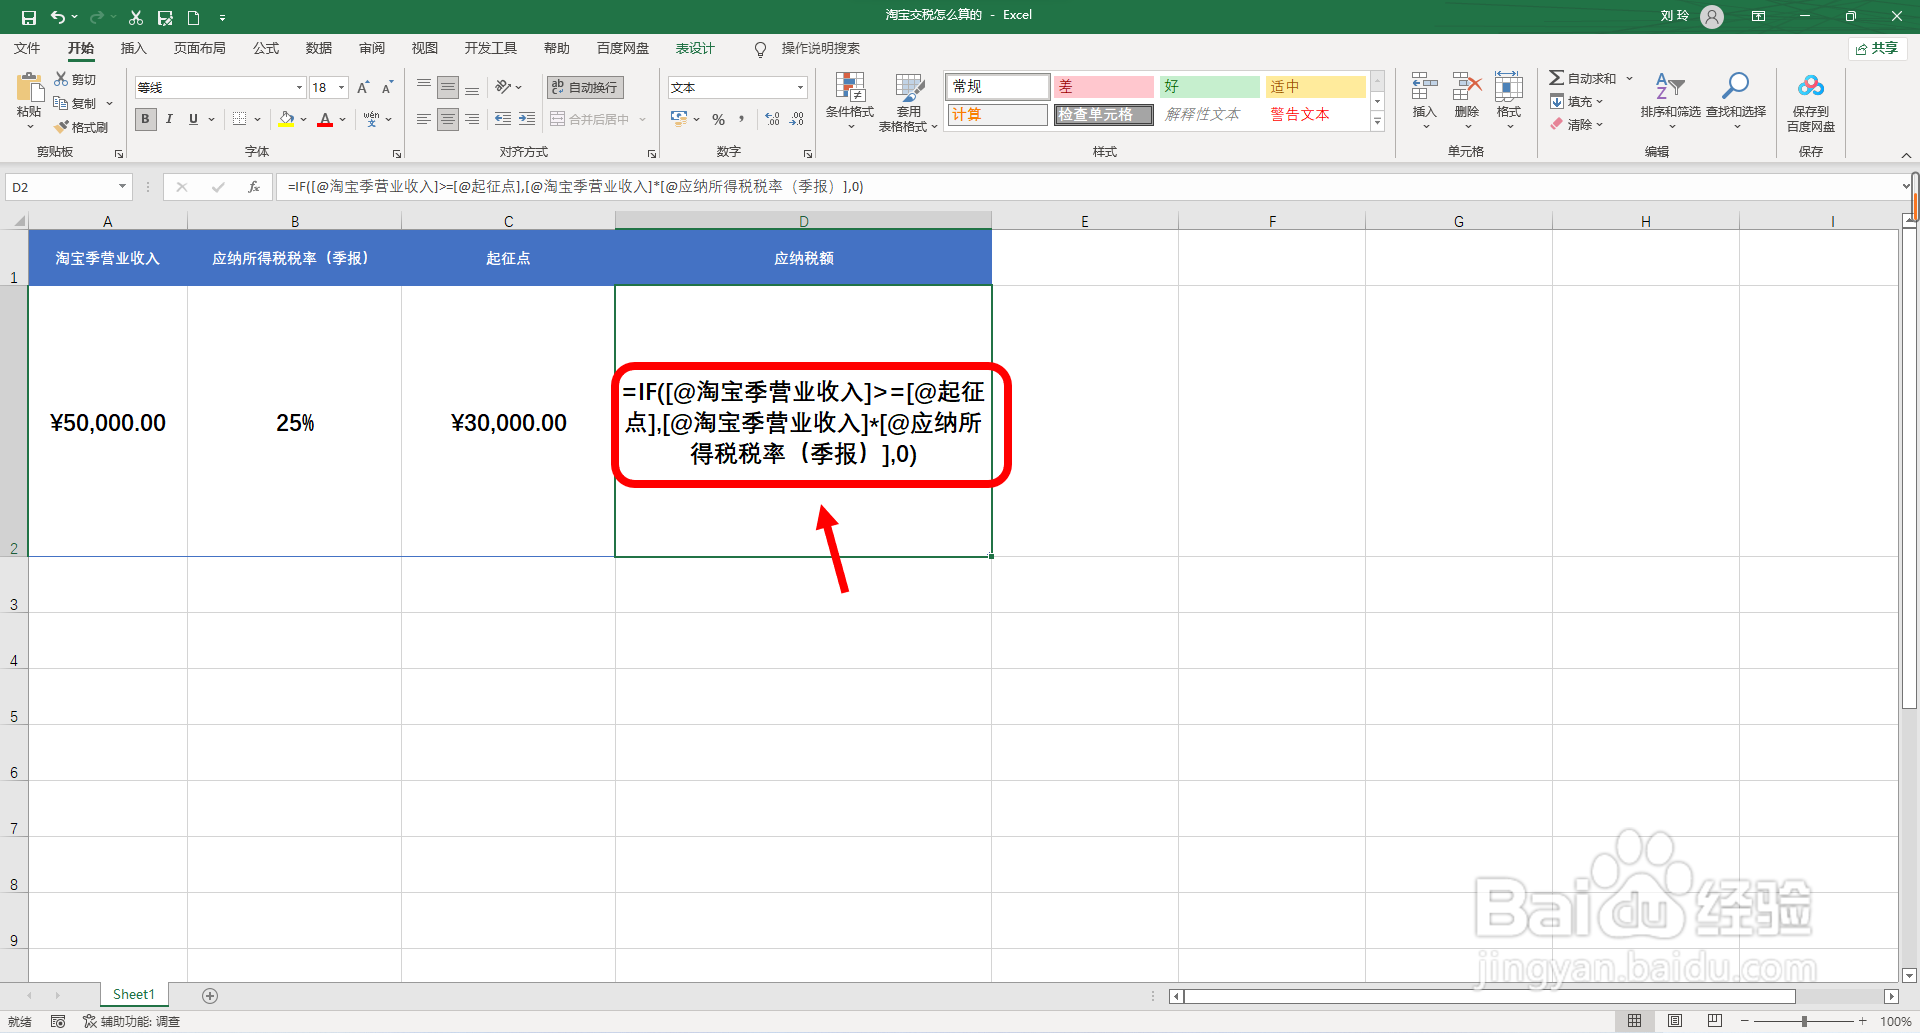Click the Paste clipboard icon
The image size is (1920, 1033).
click(x=30, y=87)
